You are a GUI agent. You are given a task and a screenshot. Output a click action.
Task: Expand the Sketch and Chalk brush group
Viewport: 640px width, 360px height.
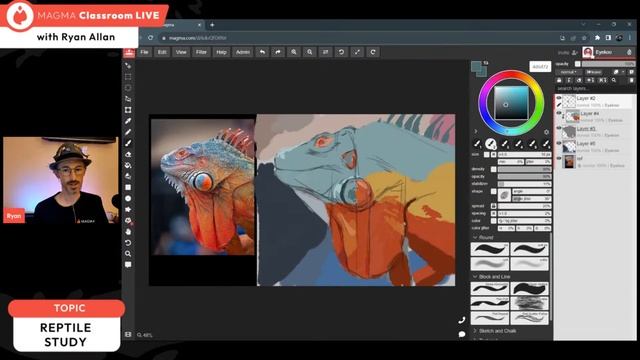475,331
